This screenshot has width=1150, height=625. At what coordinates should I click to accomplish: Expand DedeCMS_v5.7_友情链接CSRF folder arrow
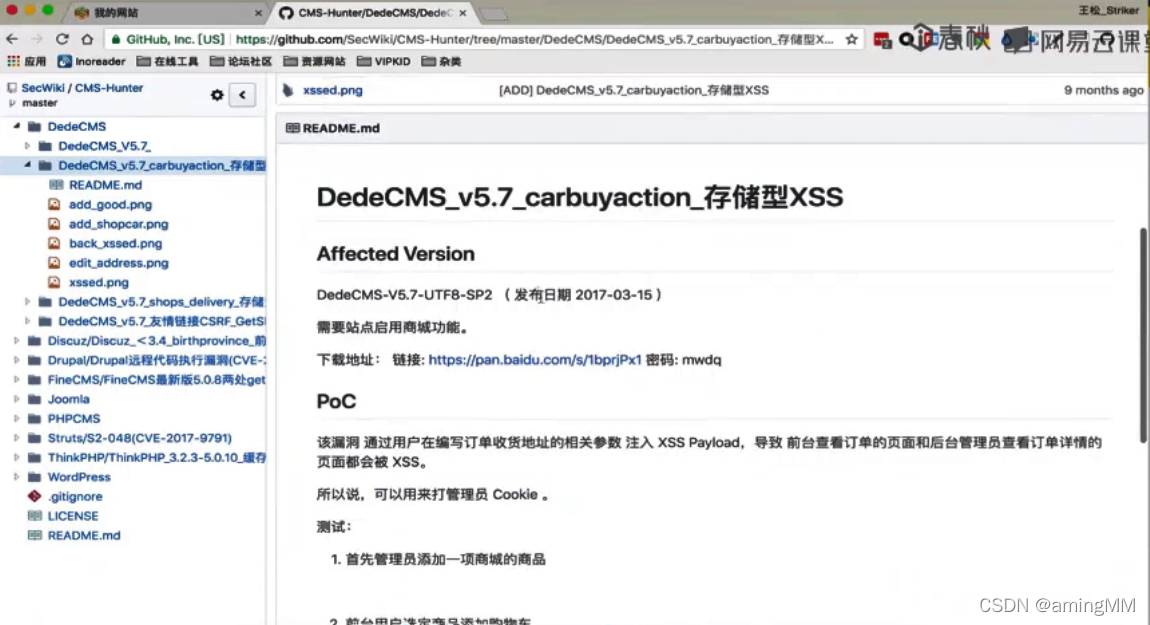pyautogui.click(x=27, y=321)
